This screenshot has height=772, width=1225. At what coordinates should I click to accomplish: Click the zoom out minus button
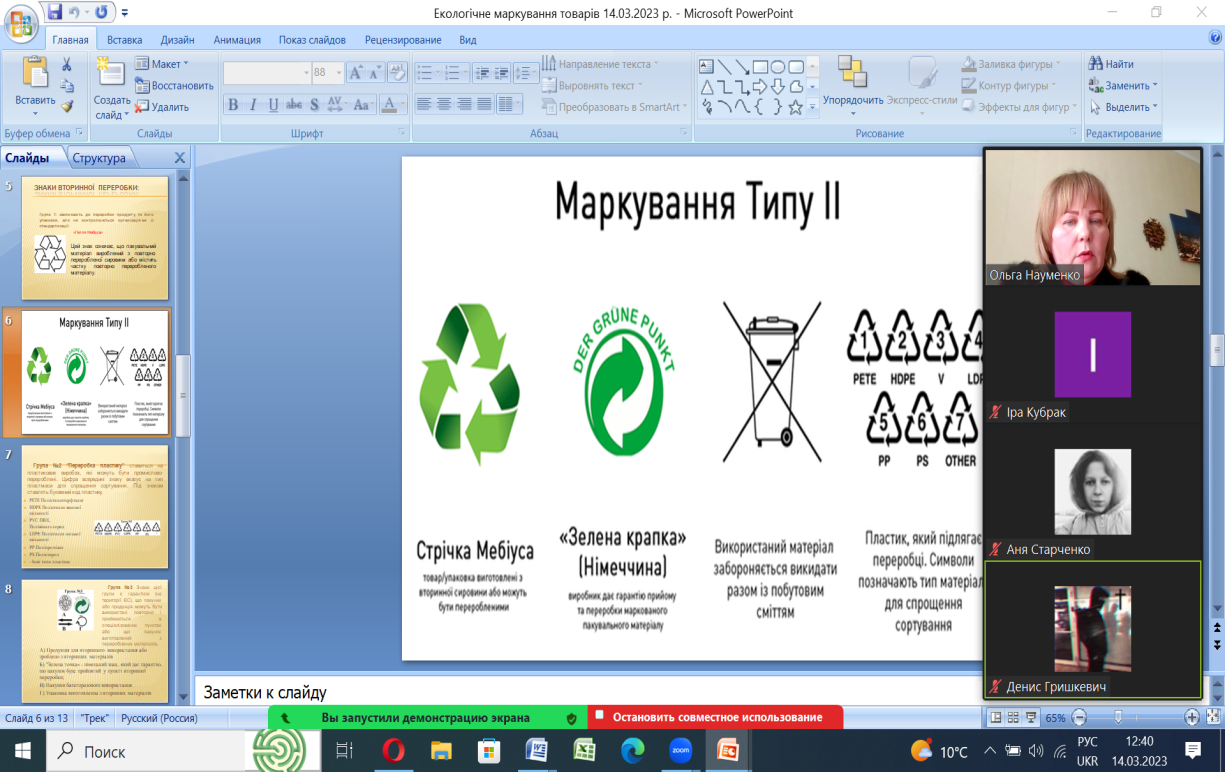pos(1079,717)
